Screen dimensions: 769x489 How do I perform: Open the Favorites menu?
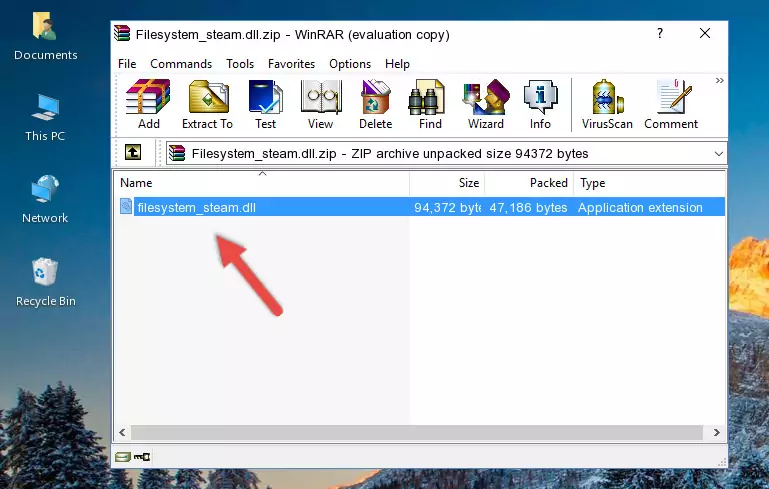[x=291, y=64]
